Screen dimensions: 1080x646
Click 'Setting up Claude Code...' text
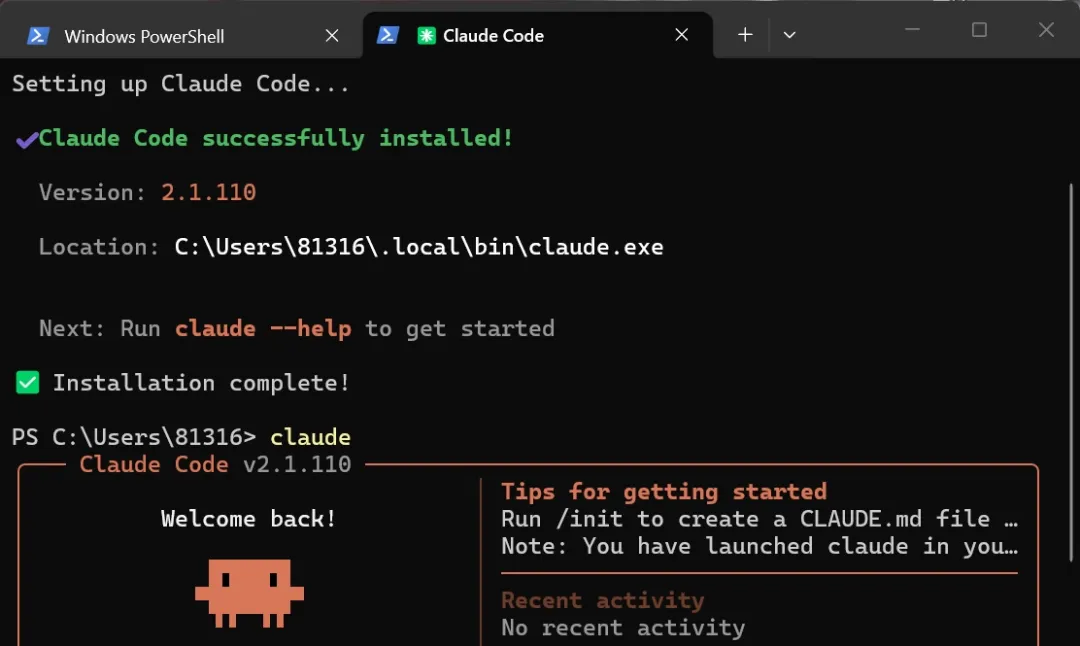coord(180,84)
